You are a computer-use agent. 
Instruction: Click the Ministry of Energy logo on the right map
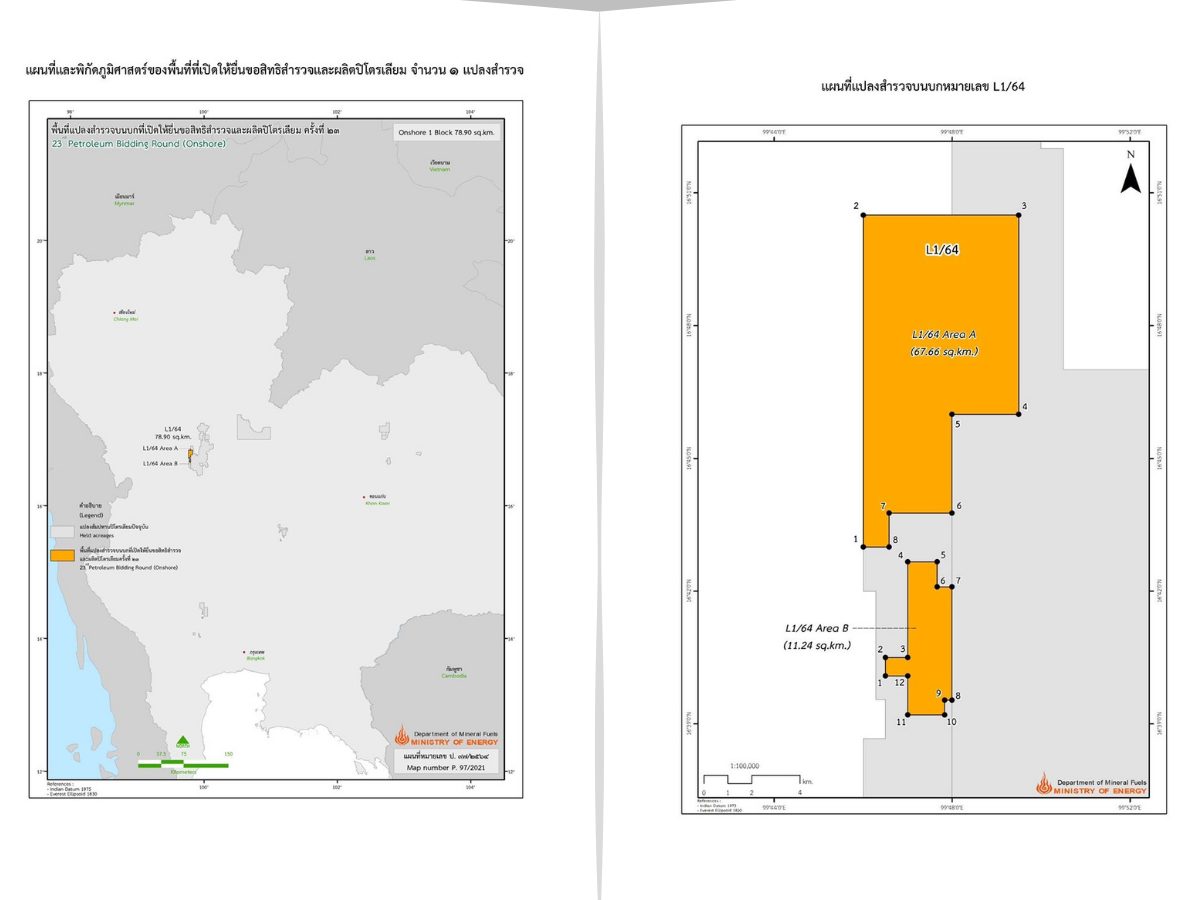(x=1044, y=784)
